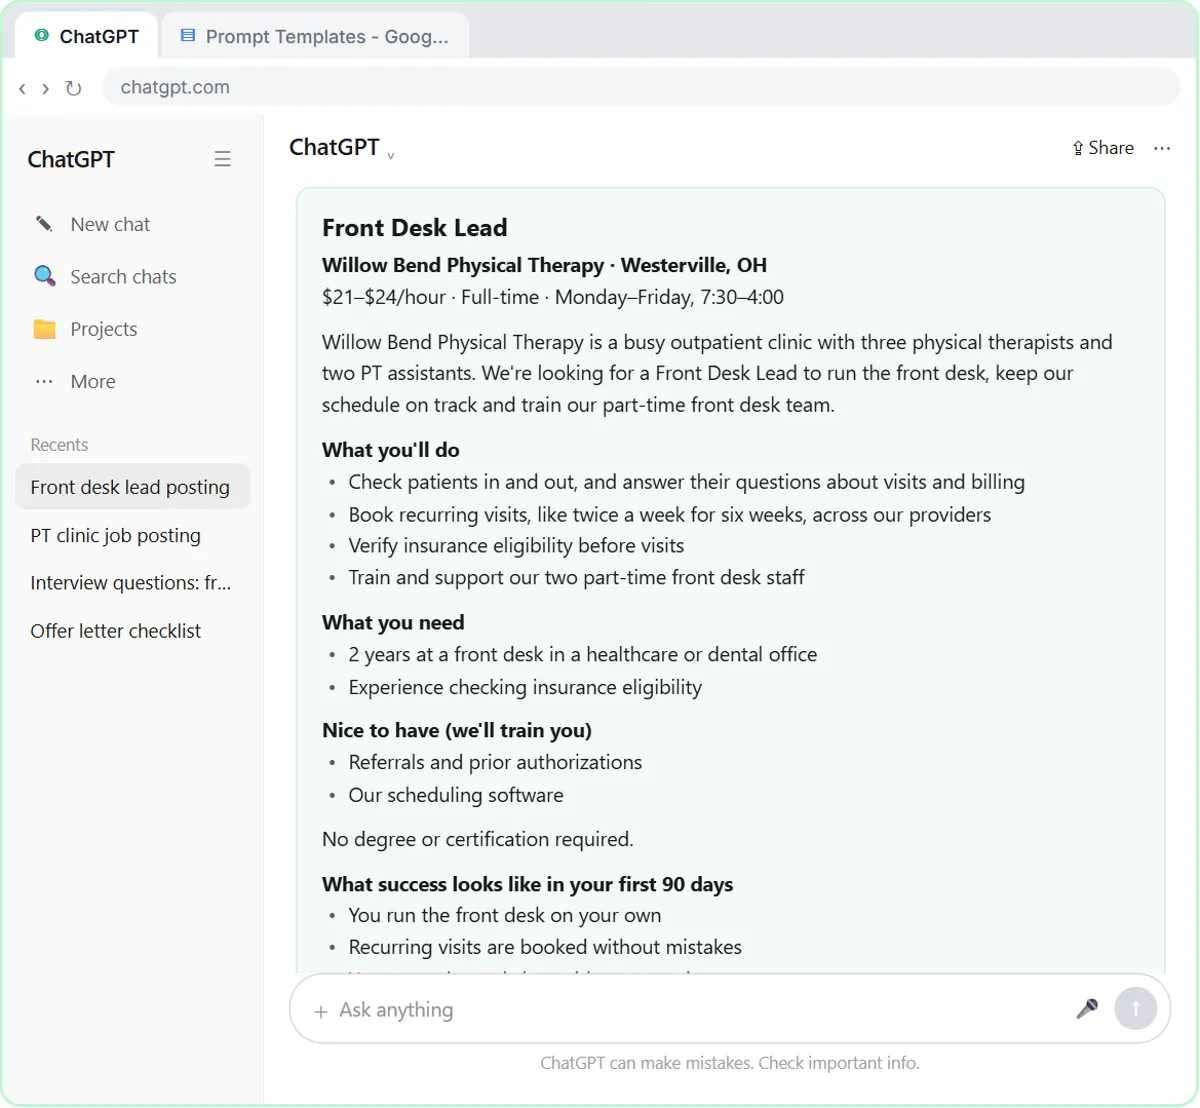This screenshot has width=1200, height=1108.
Task: Open the three-dot conversation options menu
Action: point(1161,148)
